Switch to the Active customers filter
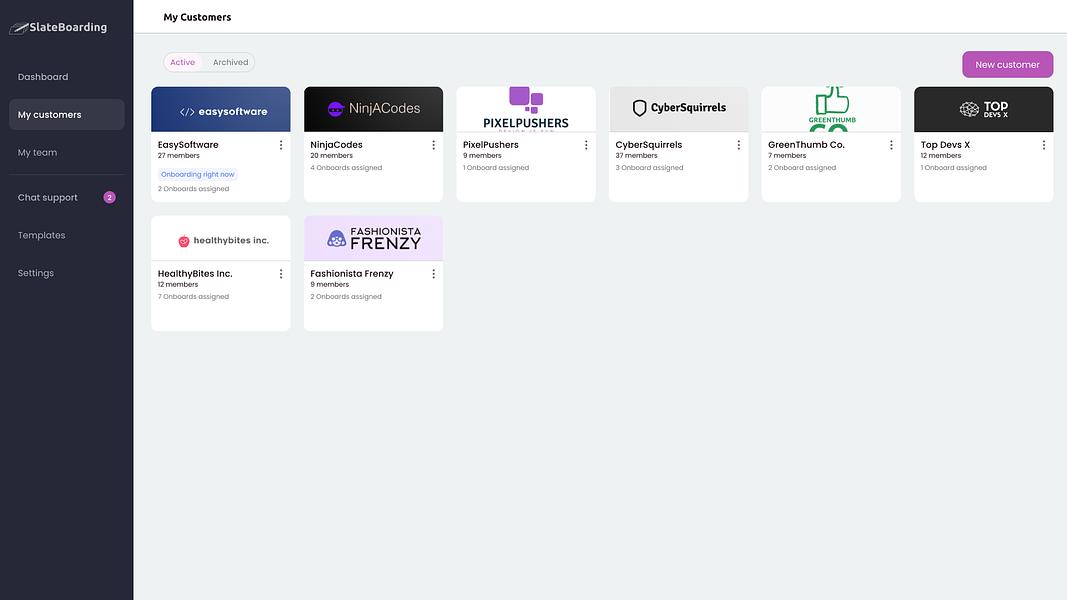This screenshot has height=600, width=1067. tap(182, 62)
